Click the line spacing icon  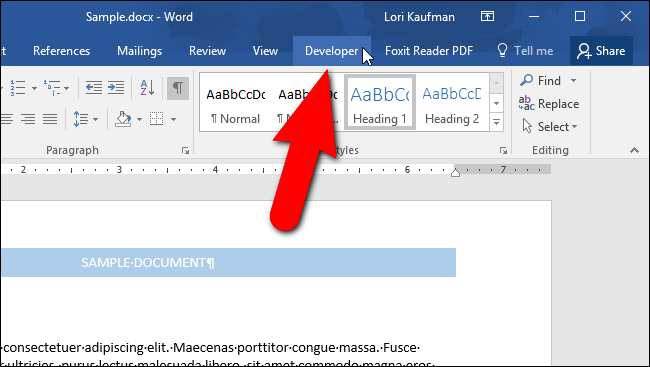81,119
